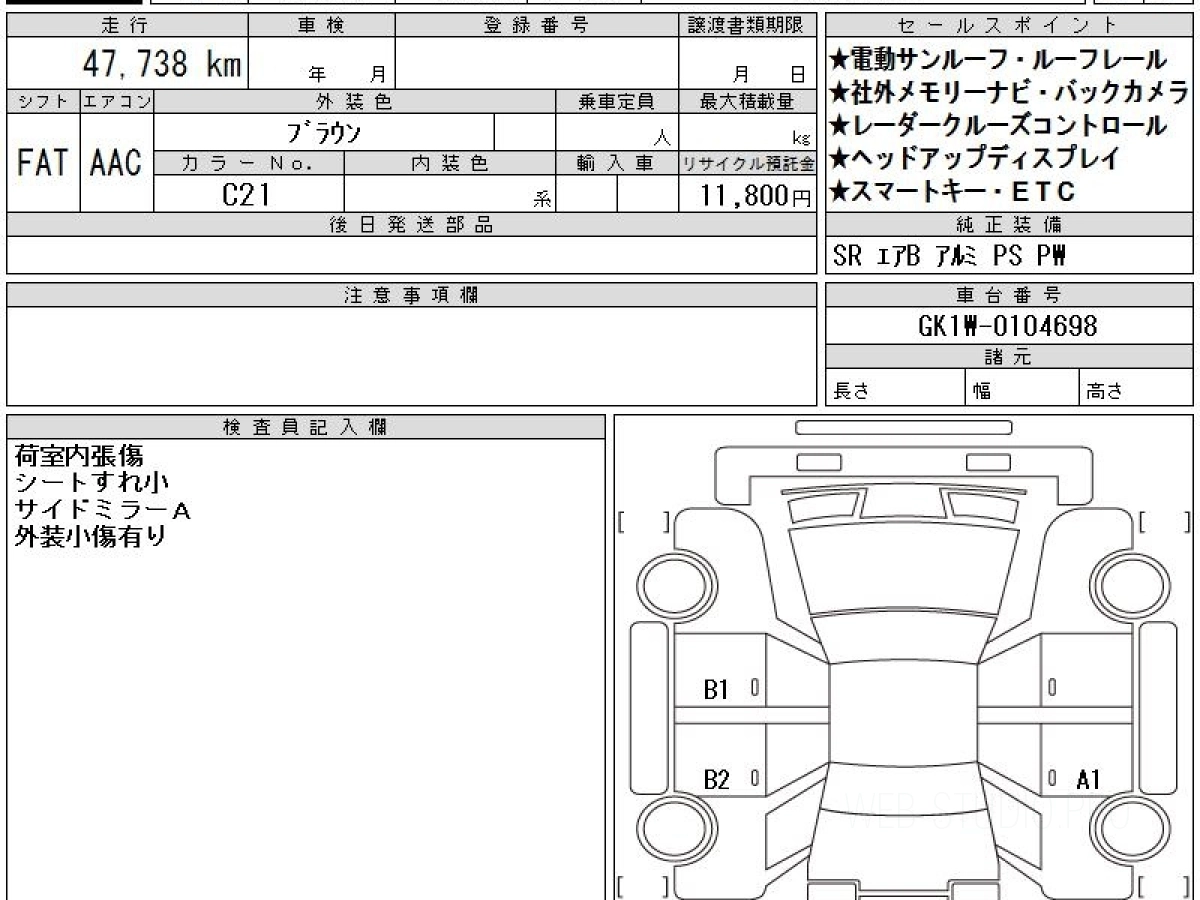The image size is (1200, 900).
Task: Select exterior color value ブラウン
Action: pyautogui.click(x=323, y=132)
